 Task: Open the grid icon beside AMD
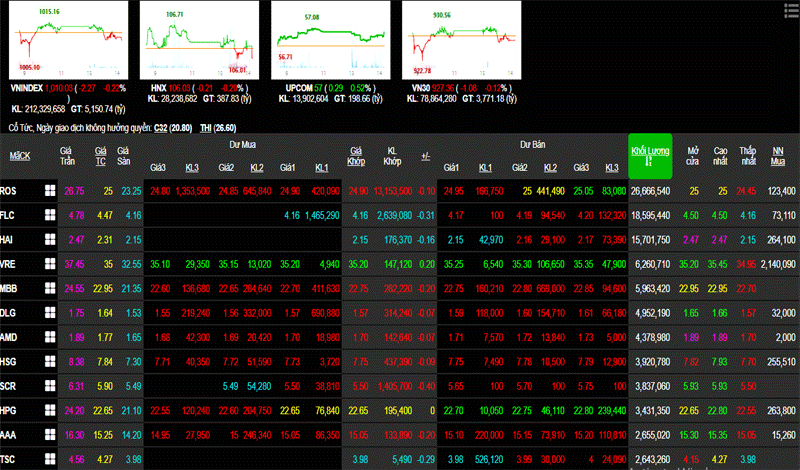point(50,337)
